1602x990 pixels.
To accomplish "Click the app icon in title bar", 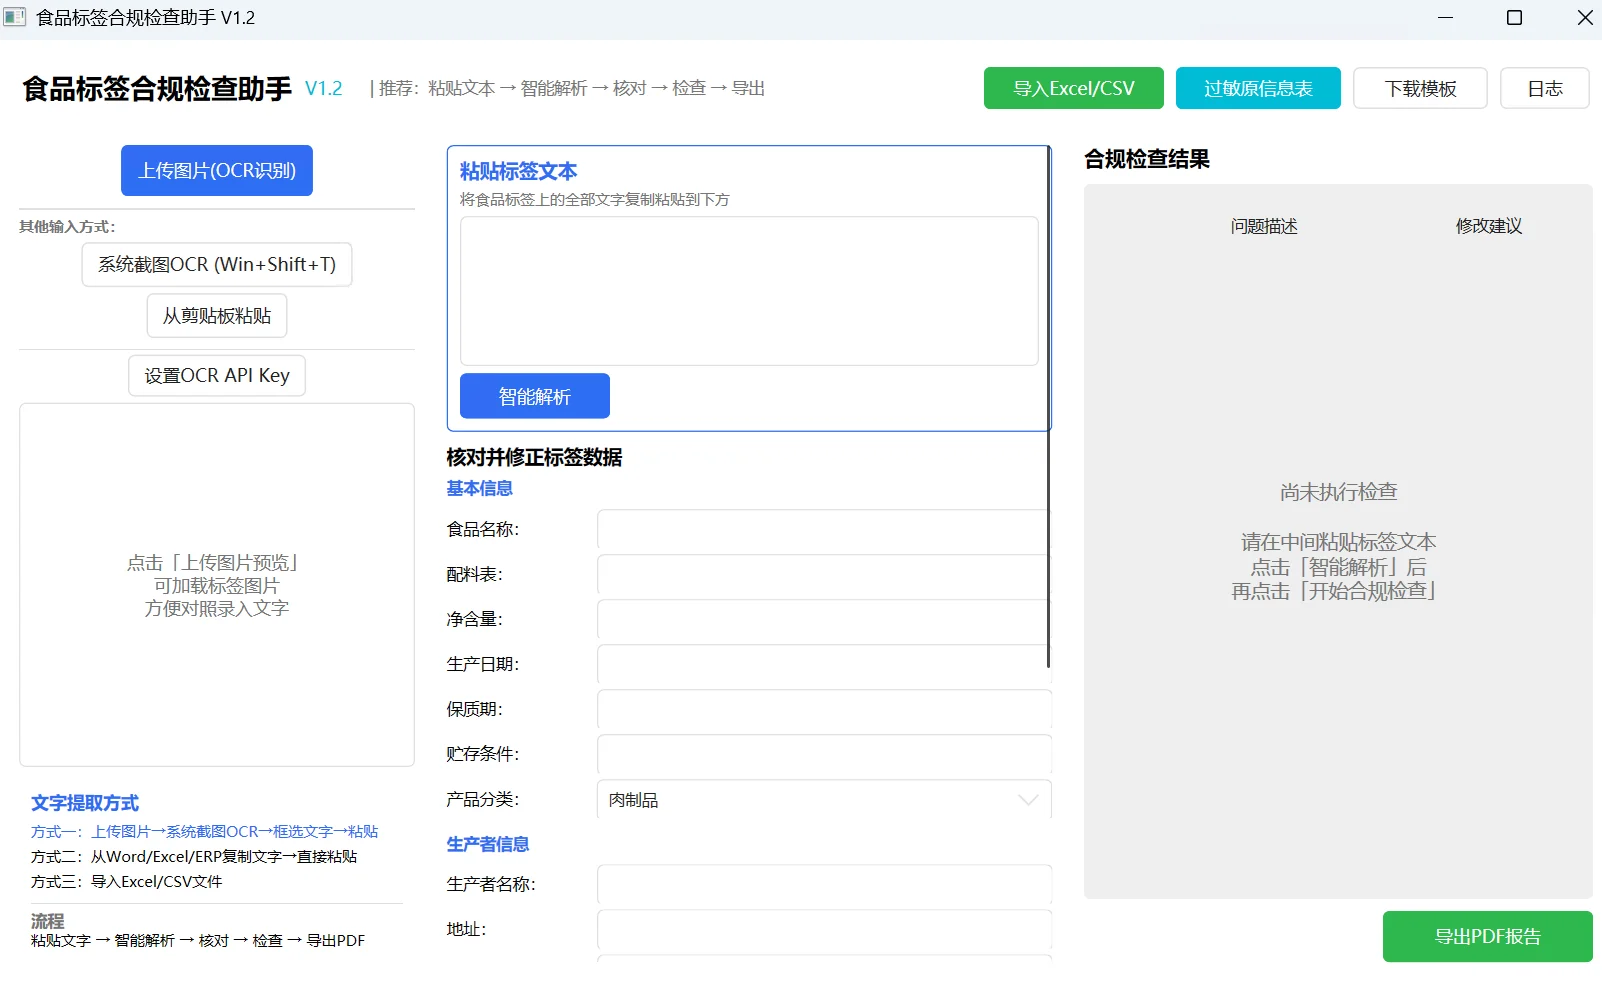I will click(14, 17).
